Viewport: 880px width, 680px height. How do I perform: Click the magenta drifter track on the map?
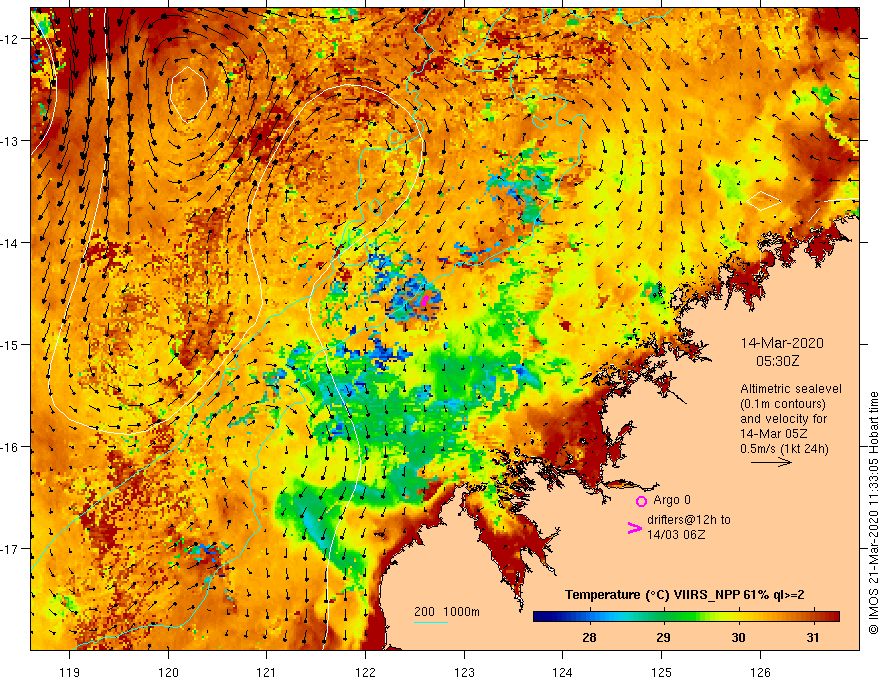click(x=425, y=299)
